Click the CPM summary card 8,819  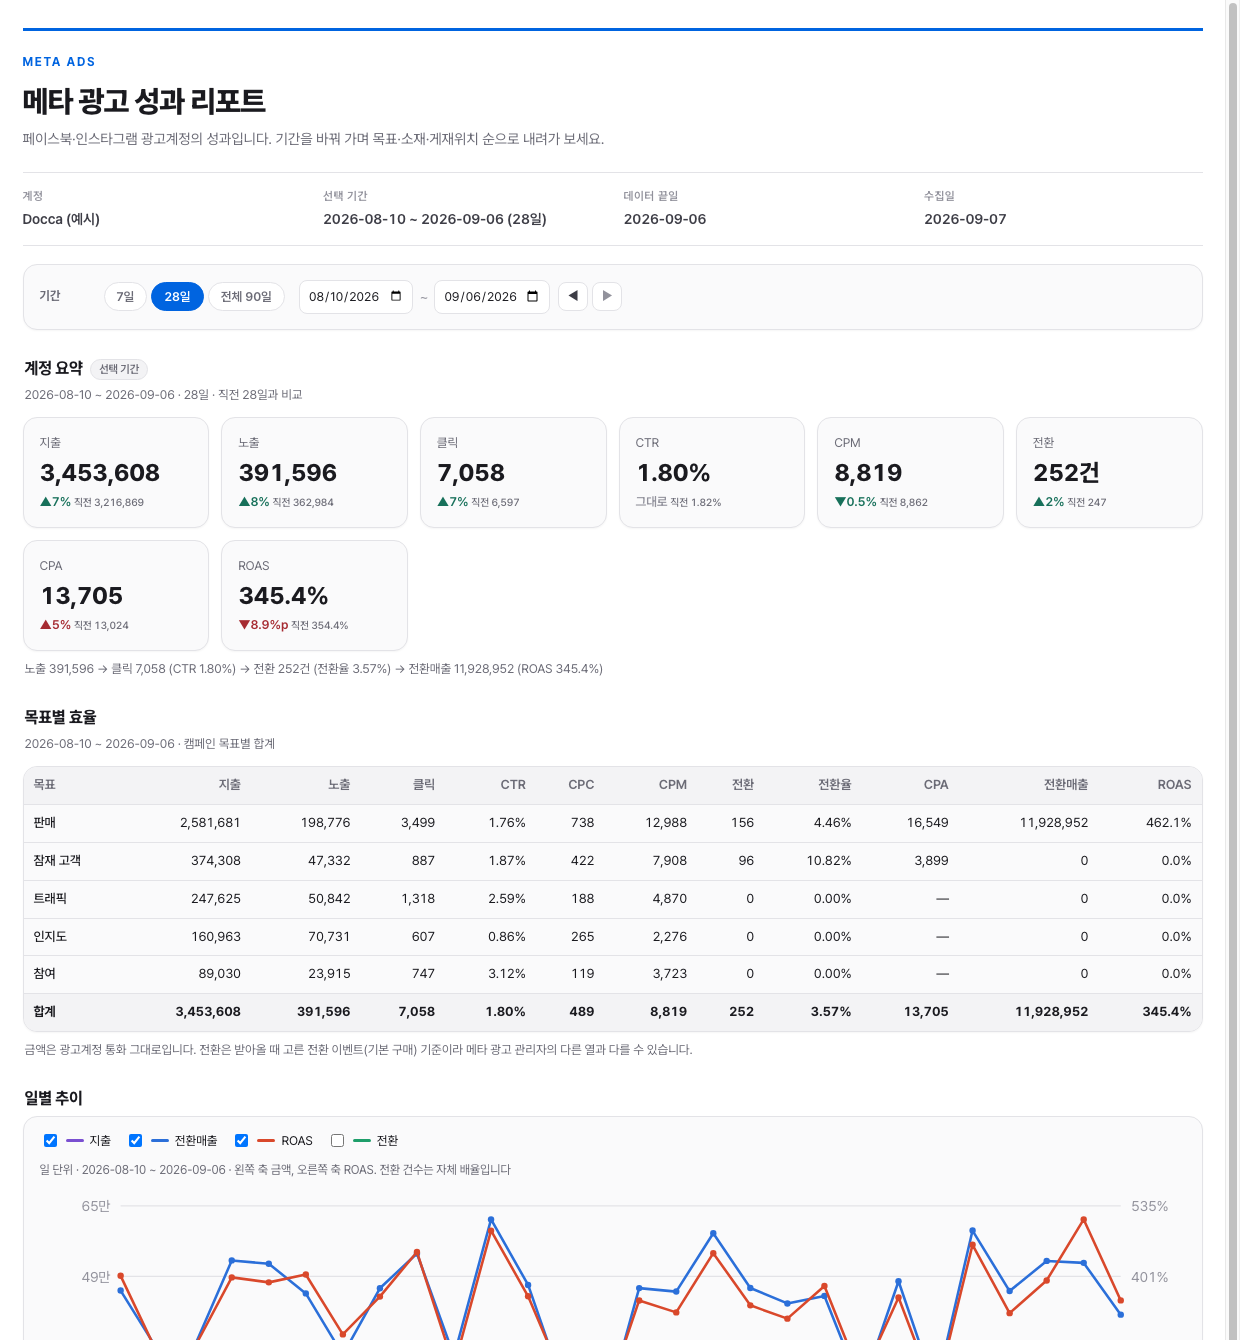[910, 472]
